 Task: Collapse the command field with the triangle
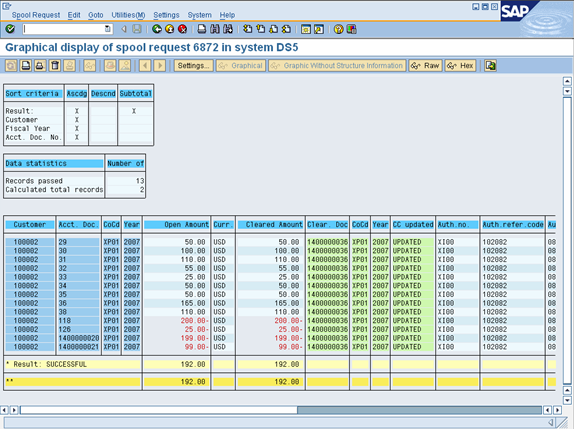click(124, 29)
